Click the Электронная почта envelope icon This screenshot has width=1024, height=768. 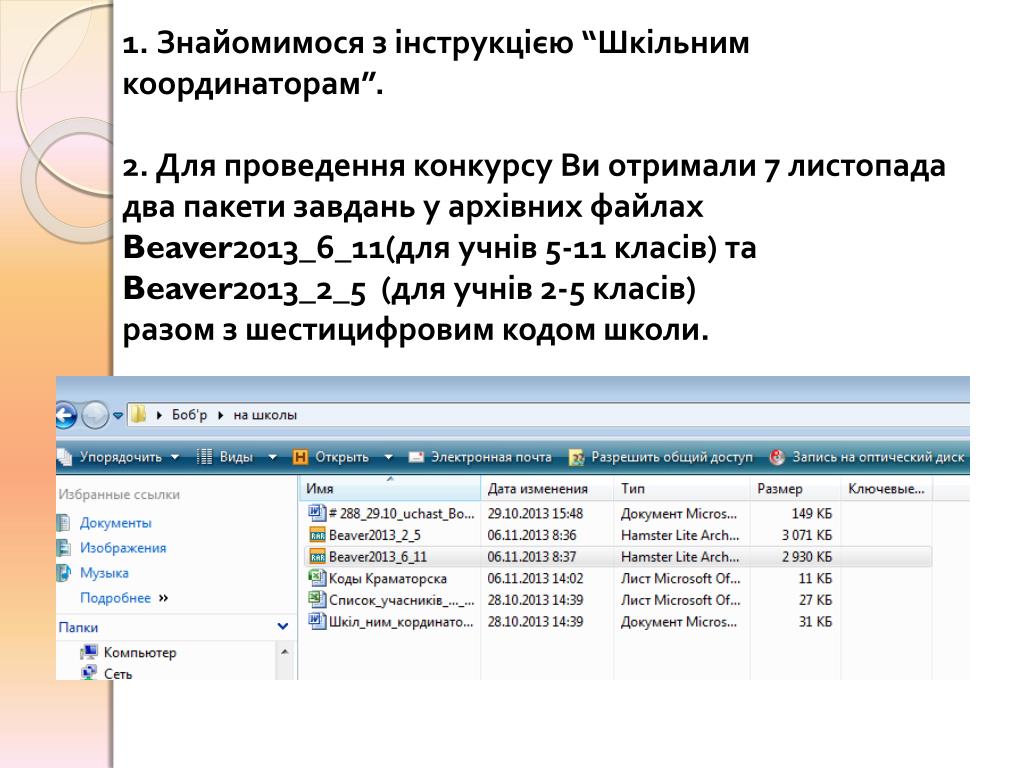(x=416, y=457)
